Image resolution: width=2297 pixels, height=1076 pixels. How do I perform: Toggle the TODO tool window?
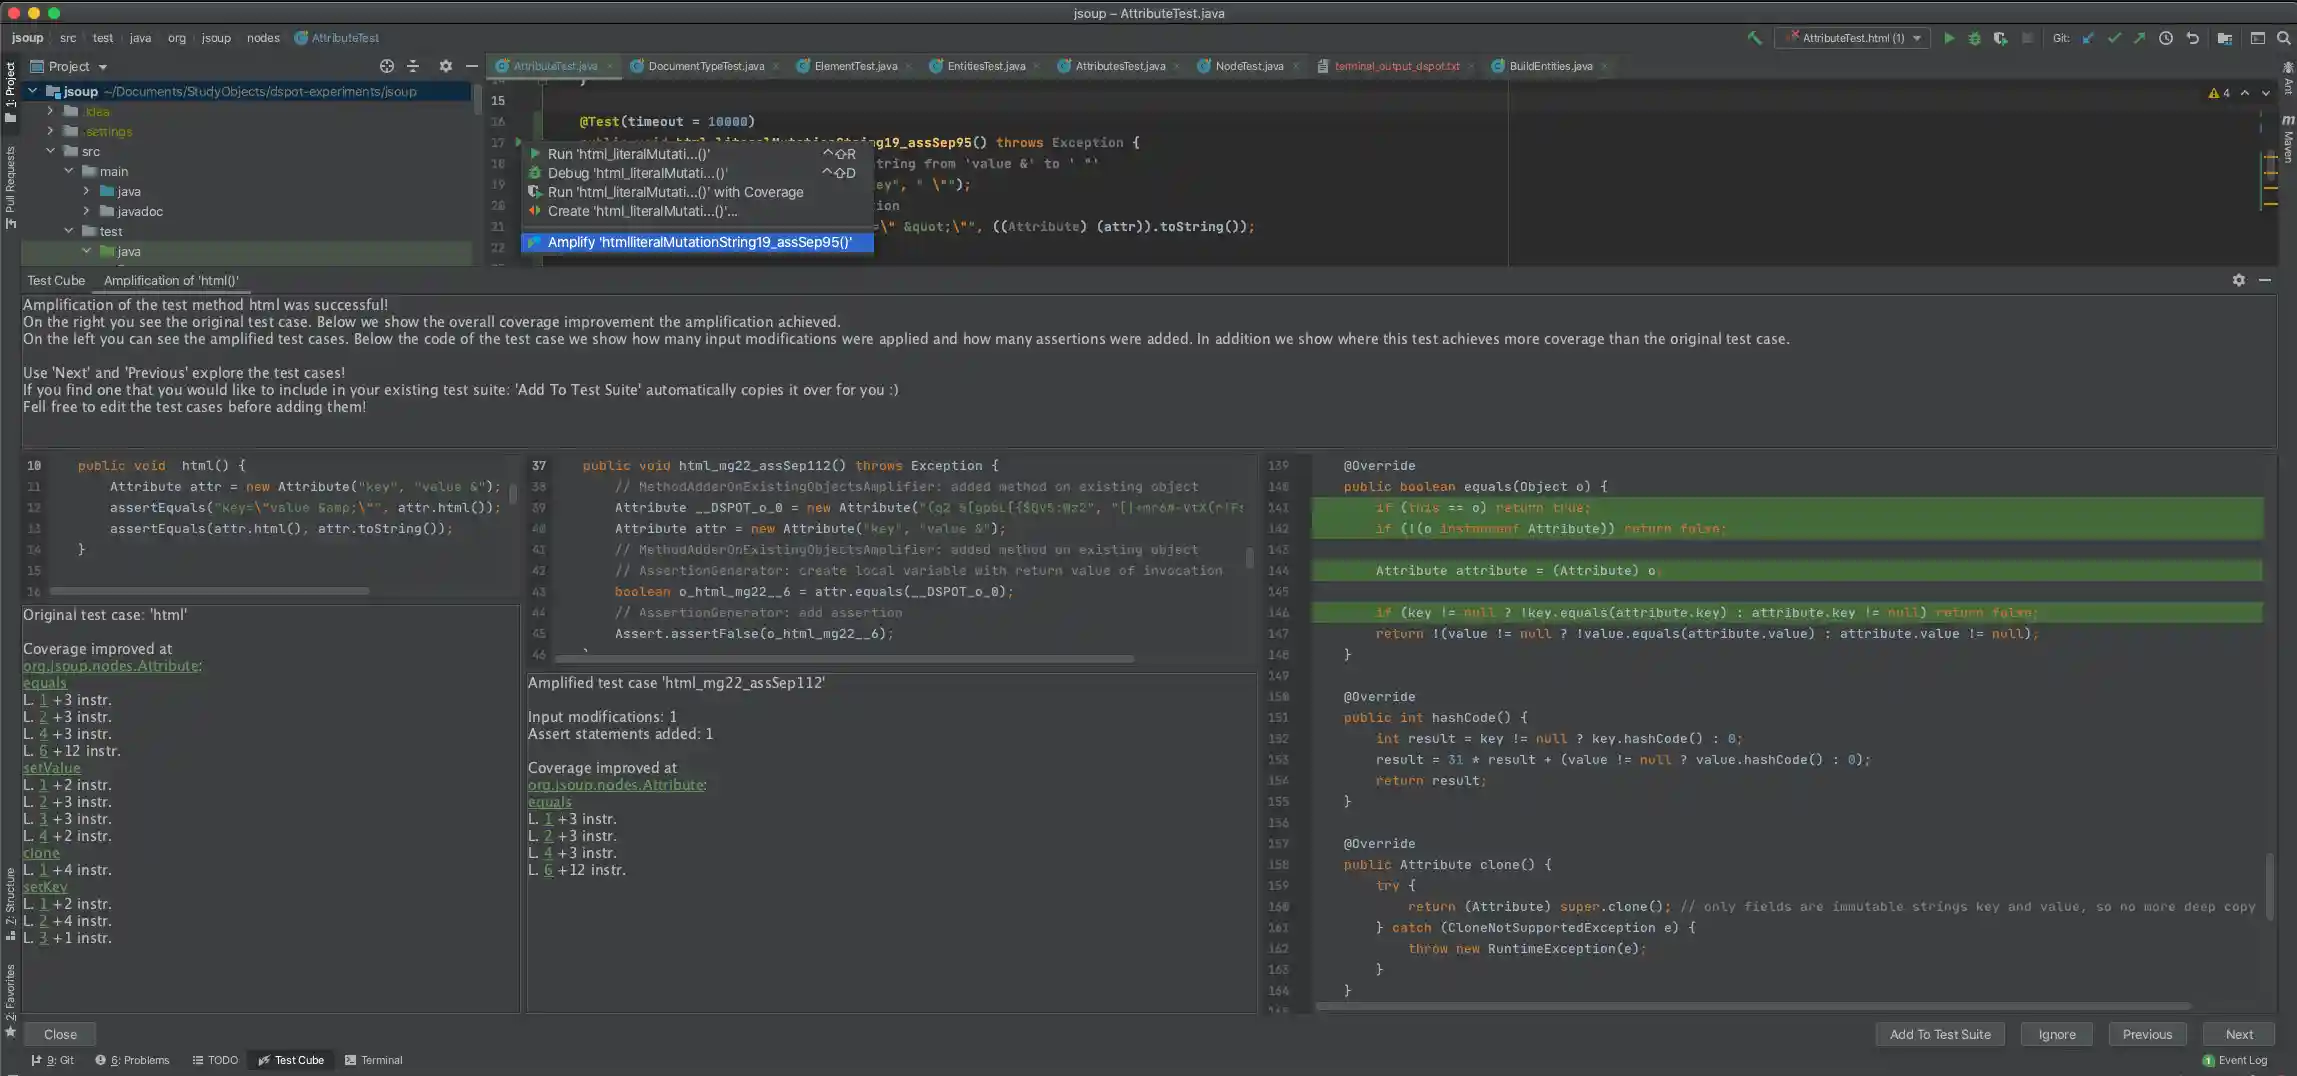214,1060
